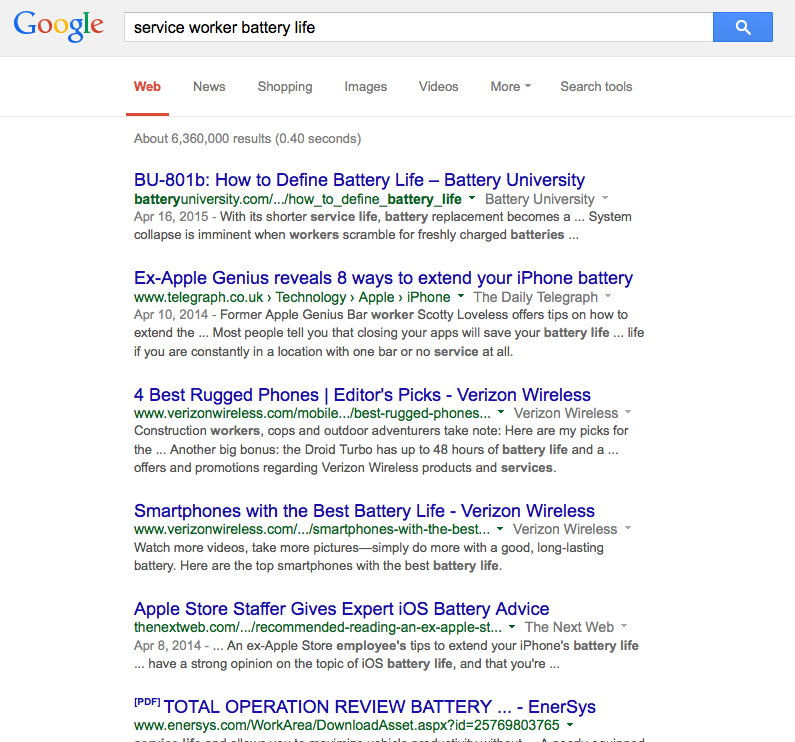Expand gray arrow beside Battery University source
Viewport: 795px width, 742px height.
click(605, 198)
